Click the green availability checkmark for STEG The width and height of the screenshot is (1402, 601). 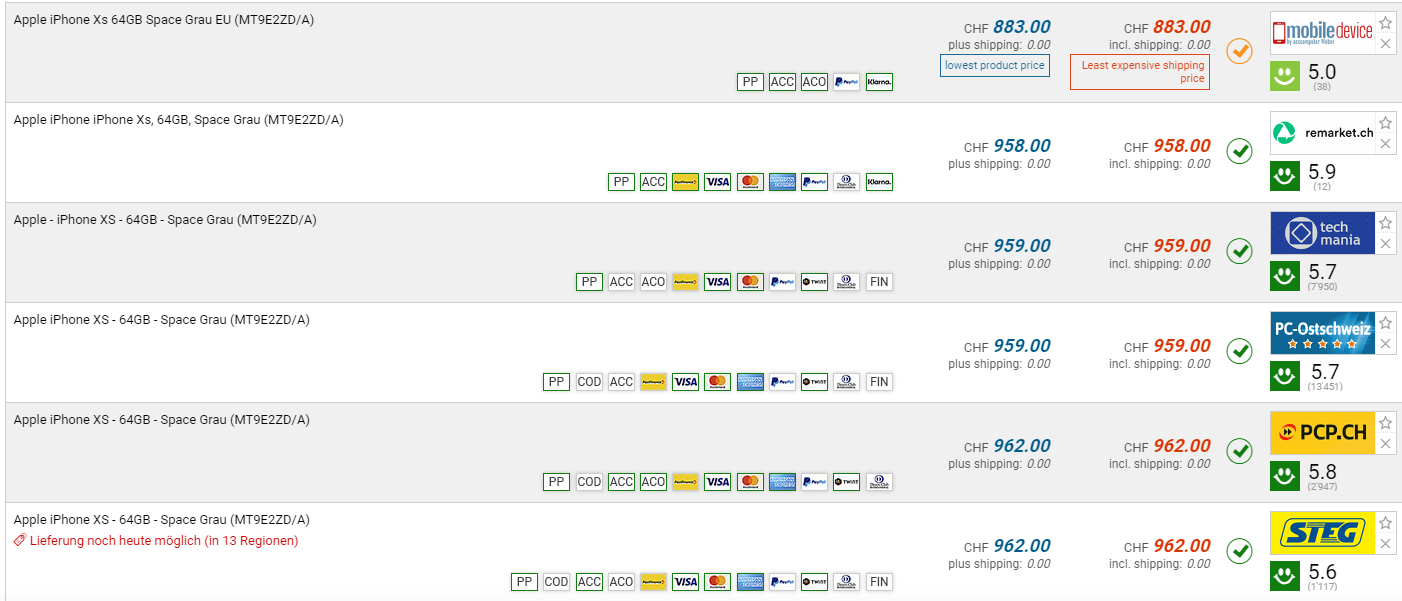click(x=1239, y=551)
